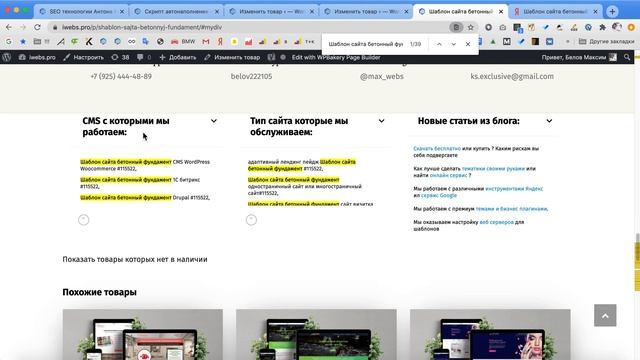Image resolution: width=640 pixels, height=360 pixels.
Task: Open the iwebs.pro site menu
Action: pyautogui.click(x=37, y=57)
